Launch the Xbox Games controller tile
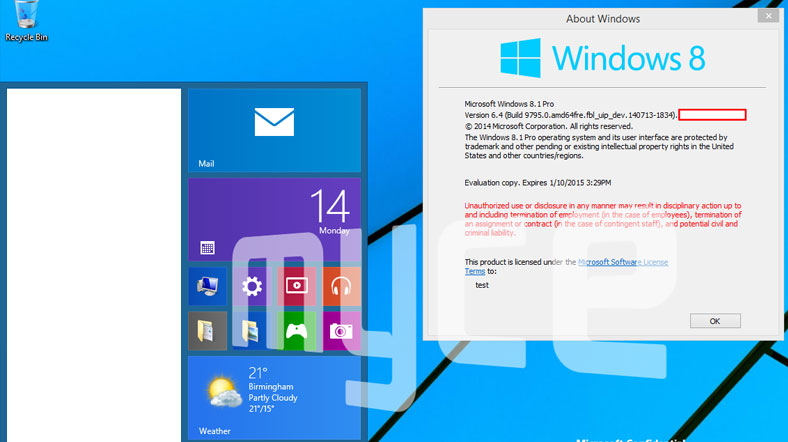Viewport: 788px width, 442px height. (x=297, y=331)
